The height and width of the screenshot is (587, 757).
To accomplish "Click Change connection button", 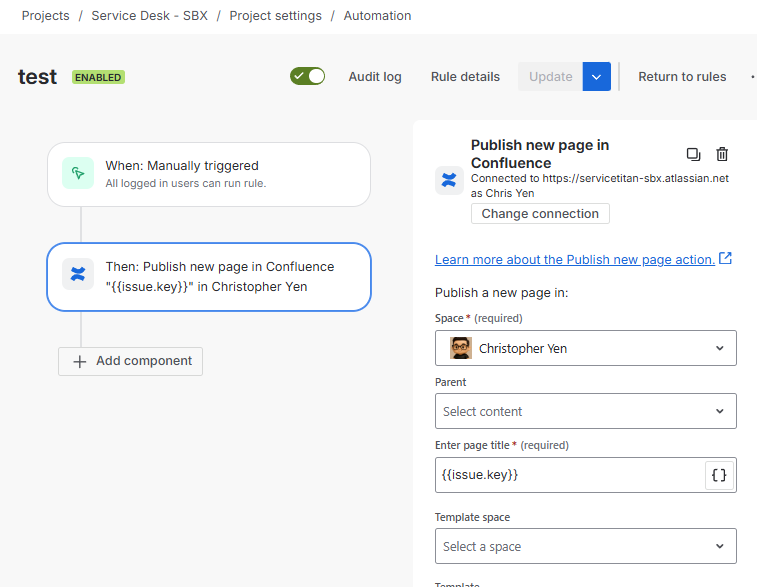I will tap(540, 213).
